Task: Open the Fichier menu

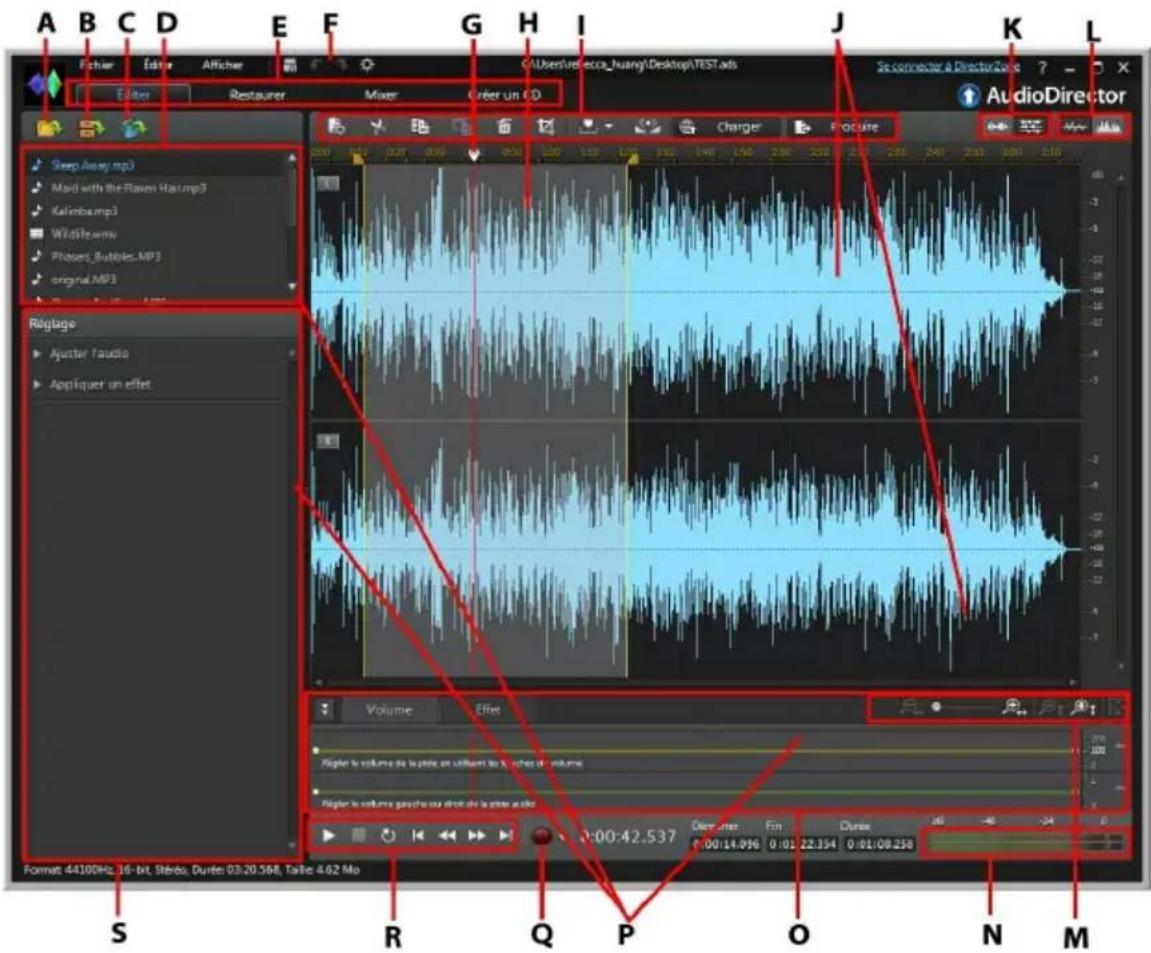Action: pyautogui.click(x=97, y=65)
